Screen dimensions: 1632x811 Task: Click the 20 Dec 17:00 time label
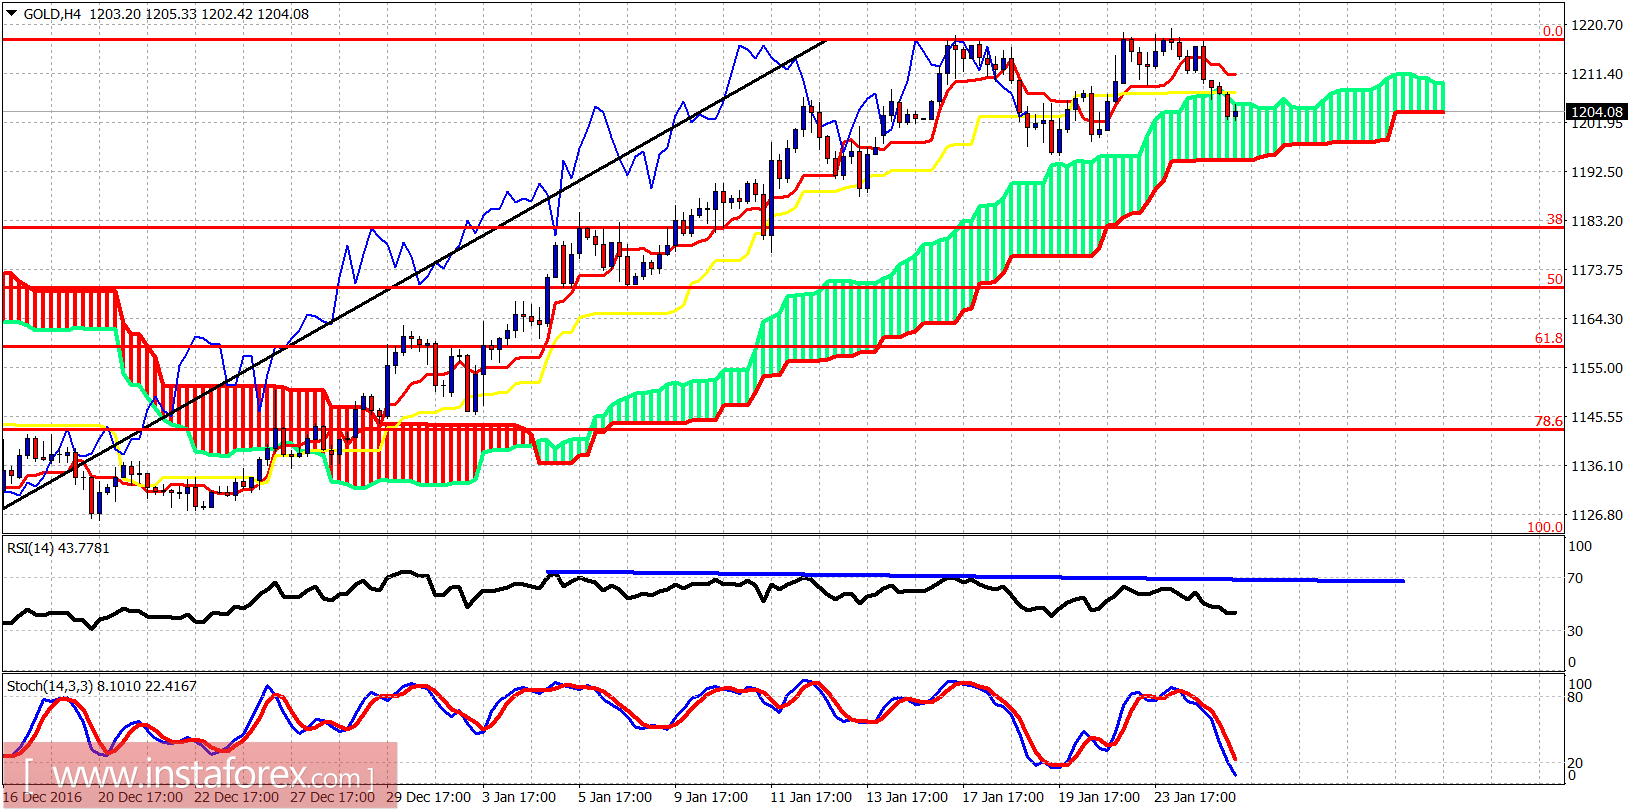tap(140, 797)
